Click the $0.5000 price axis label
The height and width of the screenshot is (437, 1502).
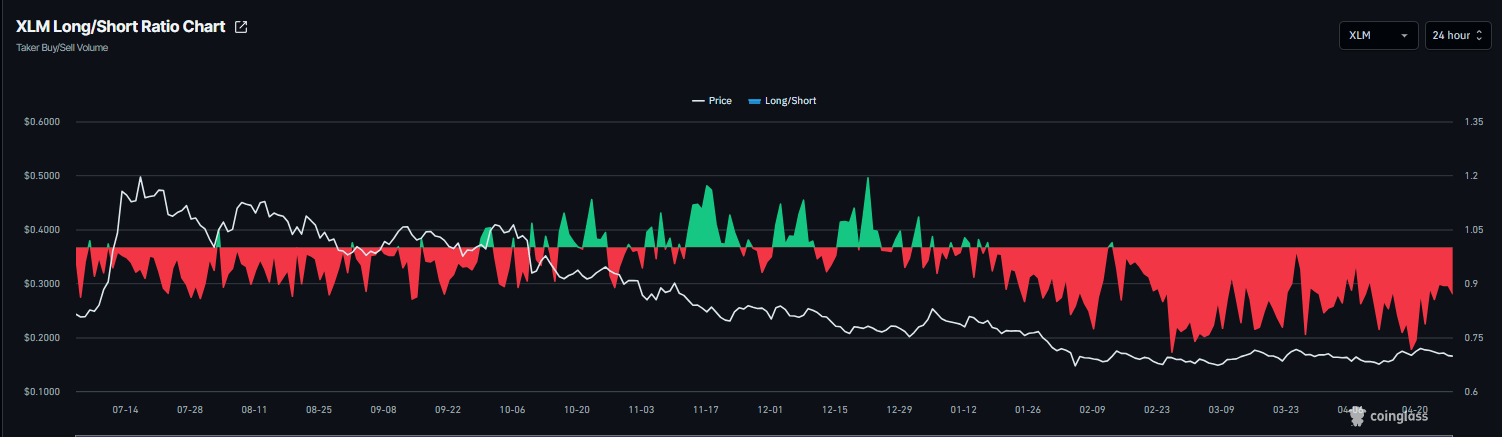pos(42,176)
